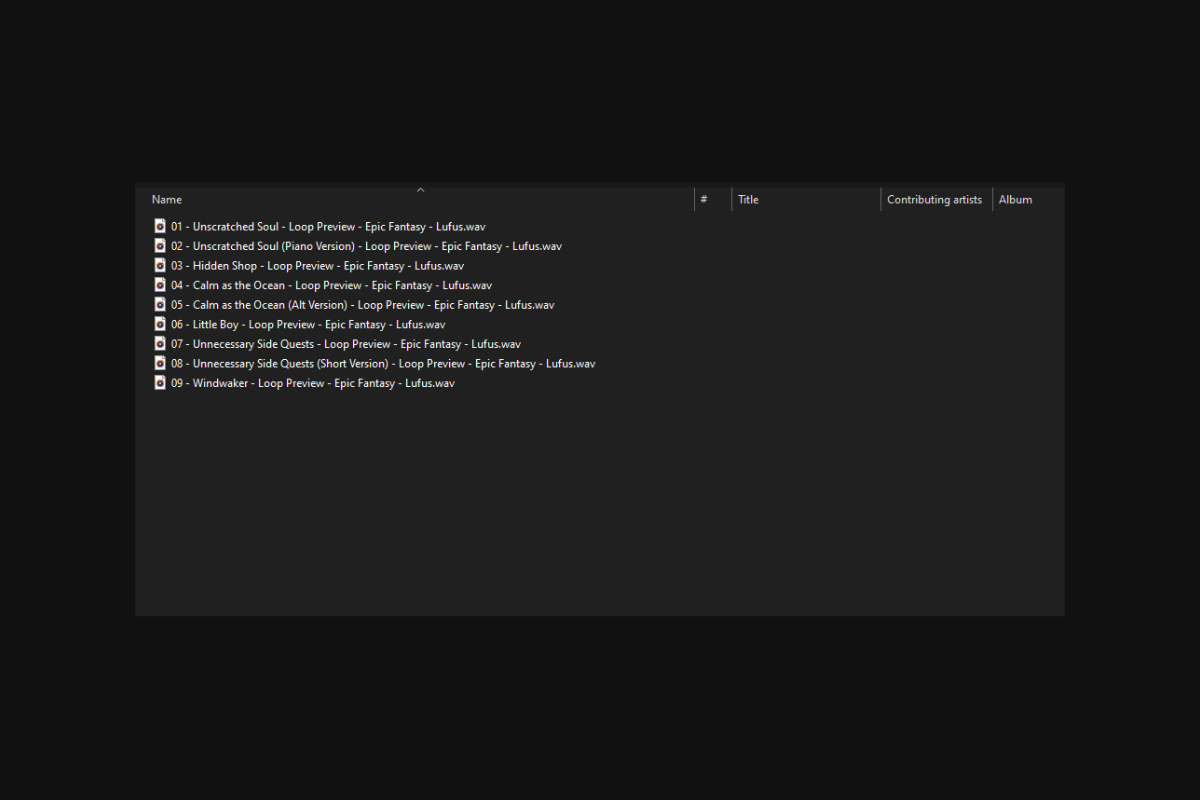
Task: Select the 06 - Little Boy file icon
Action: [x=159, y=324]
